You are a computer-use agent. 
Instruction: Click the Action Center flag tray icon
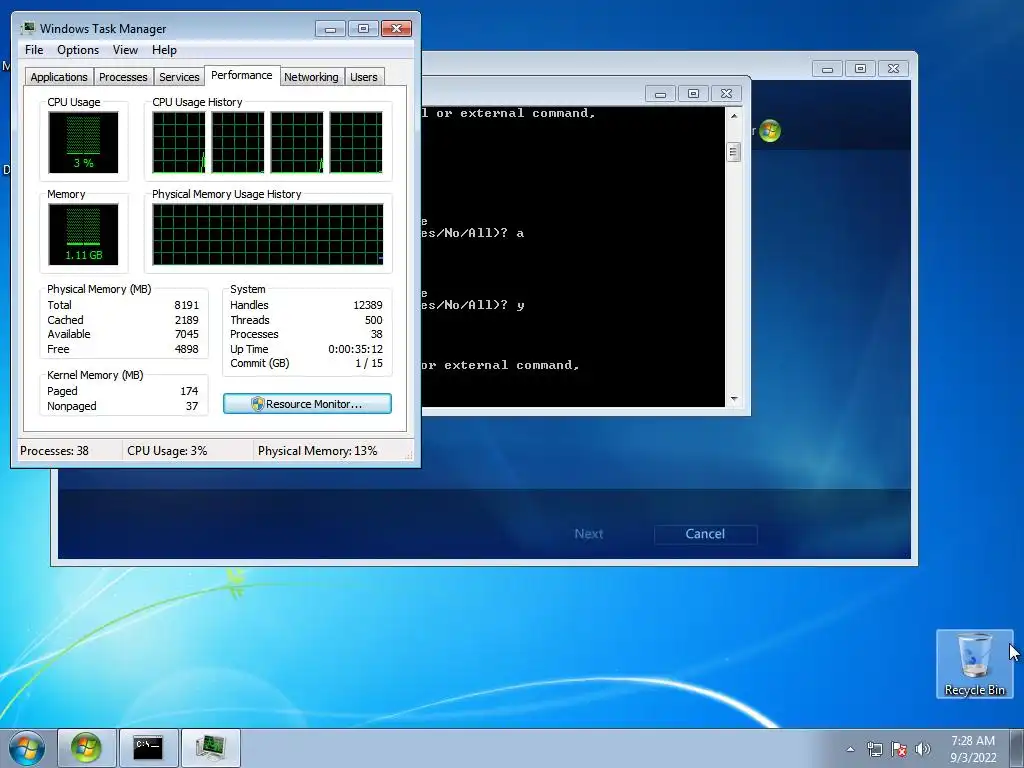pyautogui.click(x=899, y=749)
